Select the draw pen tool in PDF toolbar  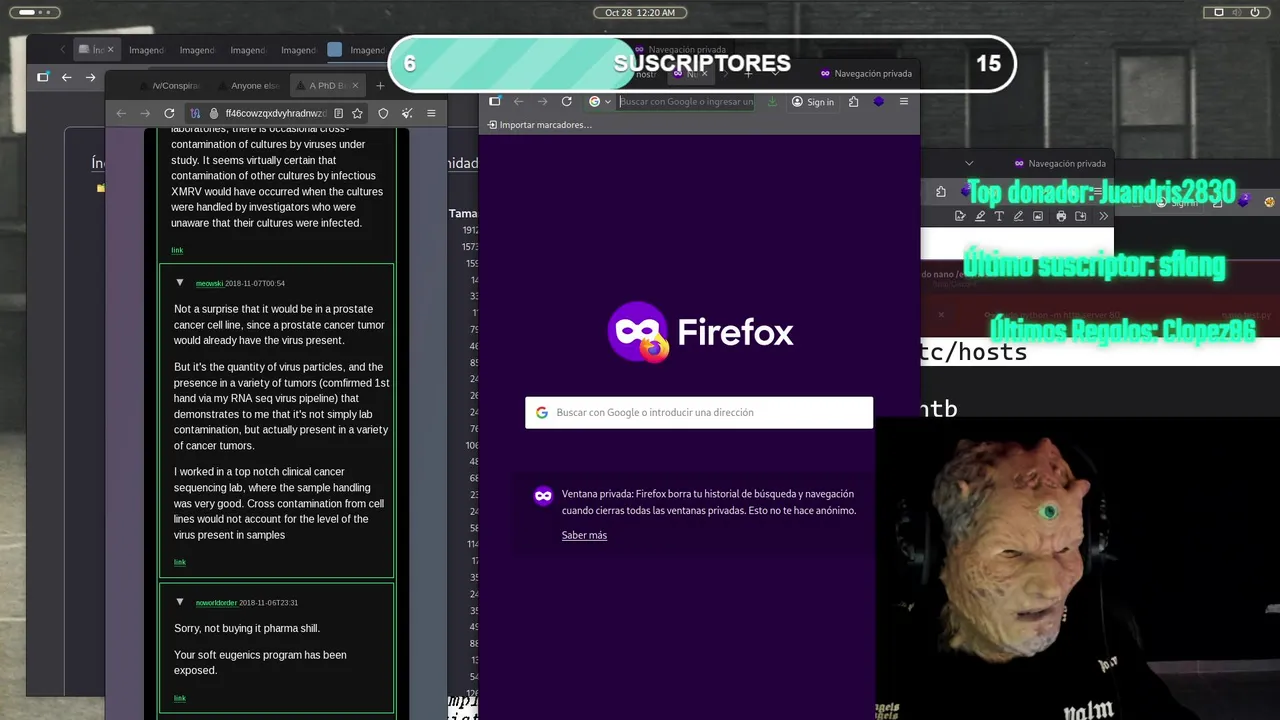click(1018, 216)
